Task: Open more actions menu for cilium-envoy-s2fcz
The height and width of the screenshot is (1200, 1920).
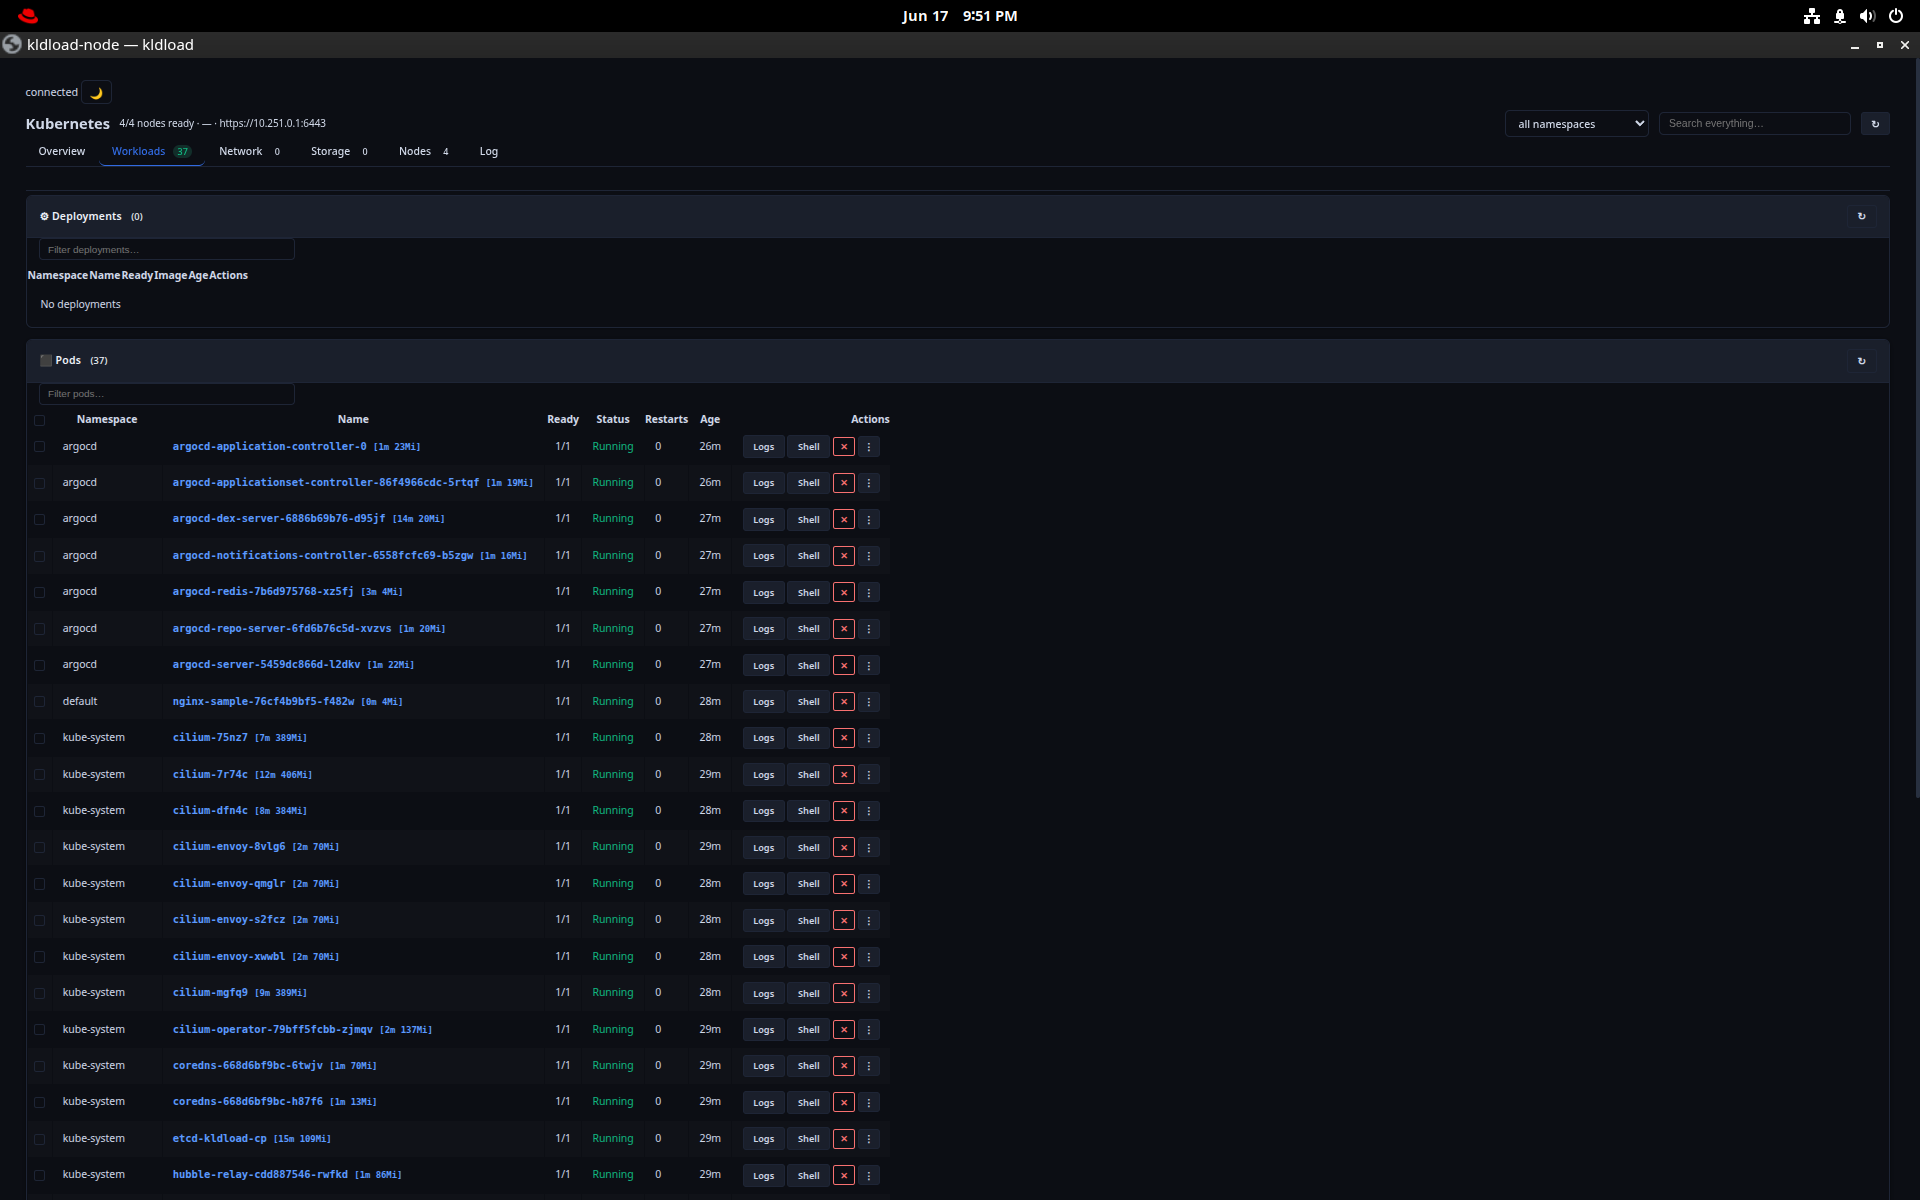Action: (869, 921)
